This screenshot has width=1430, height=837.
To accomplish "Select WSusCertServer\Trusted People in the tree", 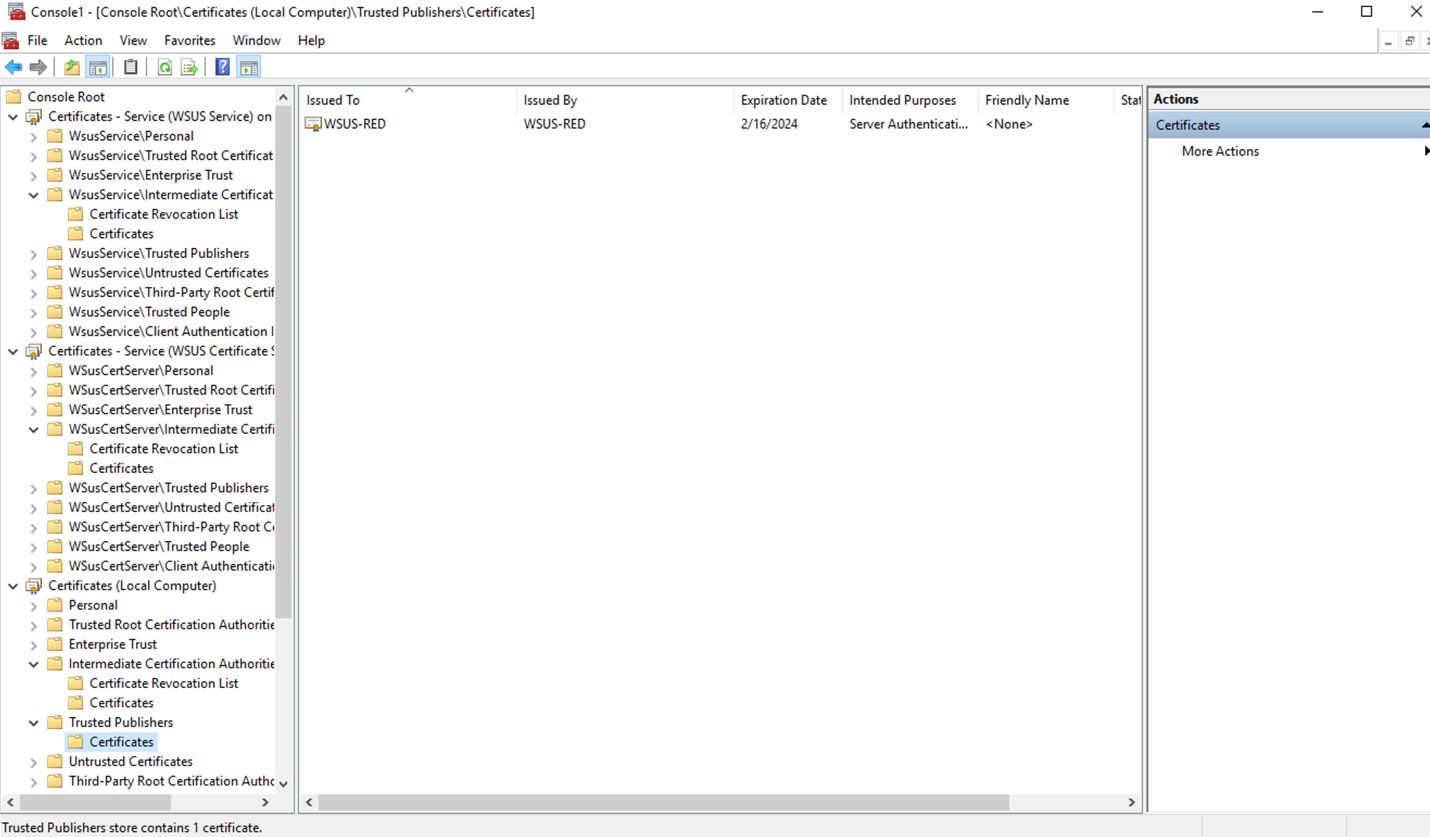I will [x=159, y=547].
